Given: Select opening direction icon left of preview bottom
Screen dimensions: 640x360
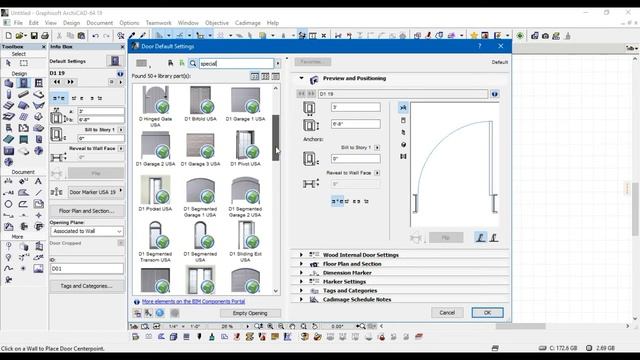Looking at the screenshot, I should coord(481,237).
